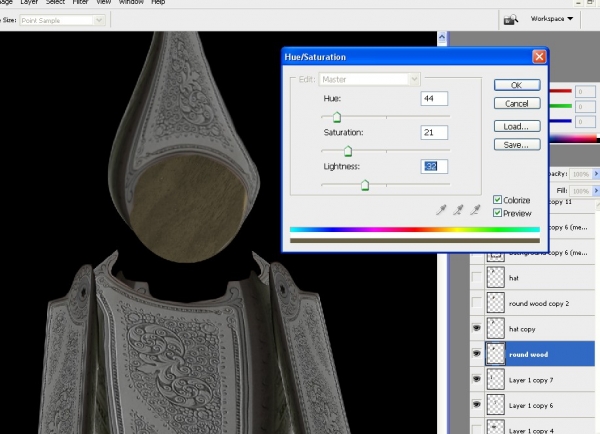The height and width of the screenshot is (434, 600).
Task: Click the brown result color bar in dialog
Action: coord(415,241)
